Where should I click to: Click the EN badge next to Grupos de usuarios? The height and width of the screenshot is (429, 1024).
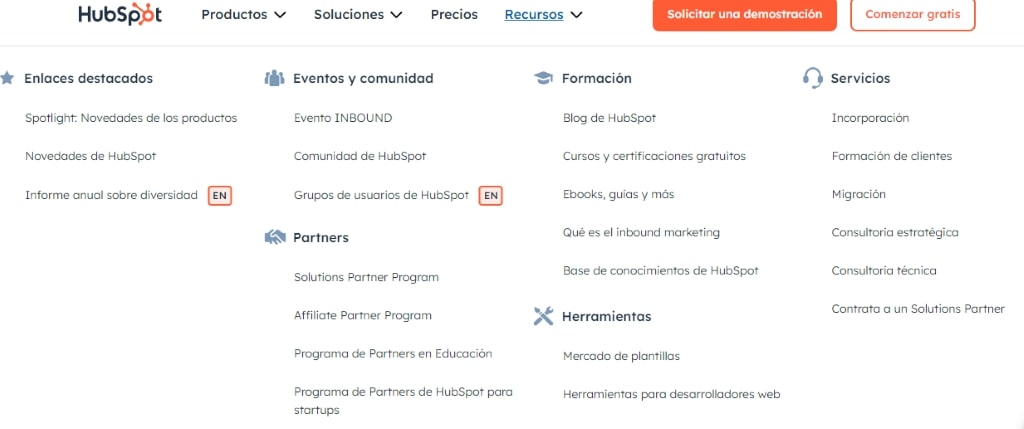(x=490, y=195)
